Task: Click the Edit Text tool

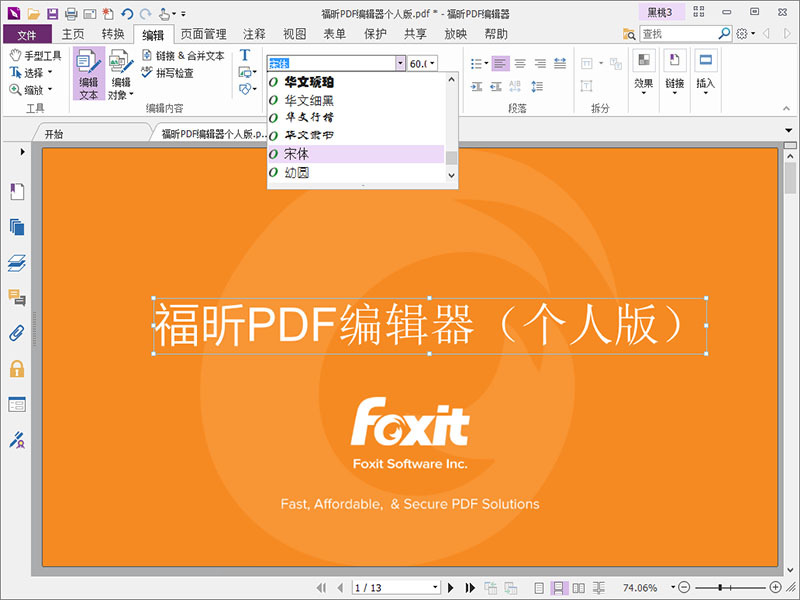Action: pyautogui.click(x=89, y=74)
